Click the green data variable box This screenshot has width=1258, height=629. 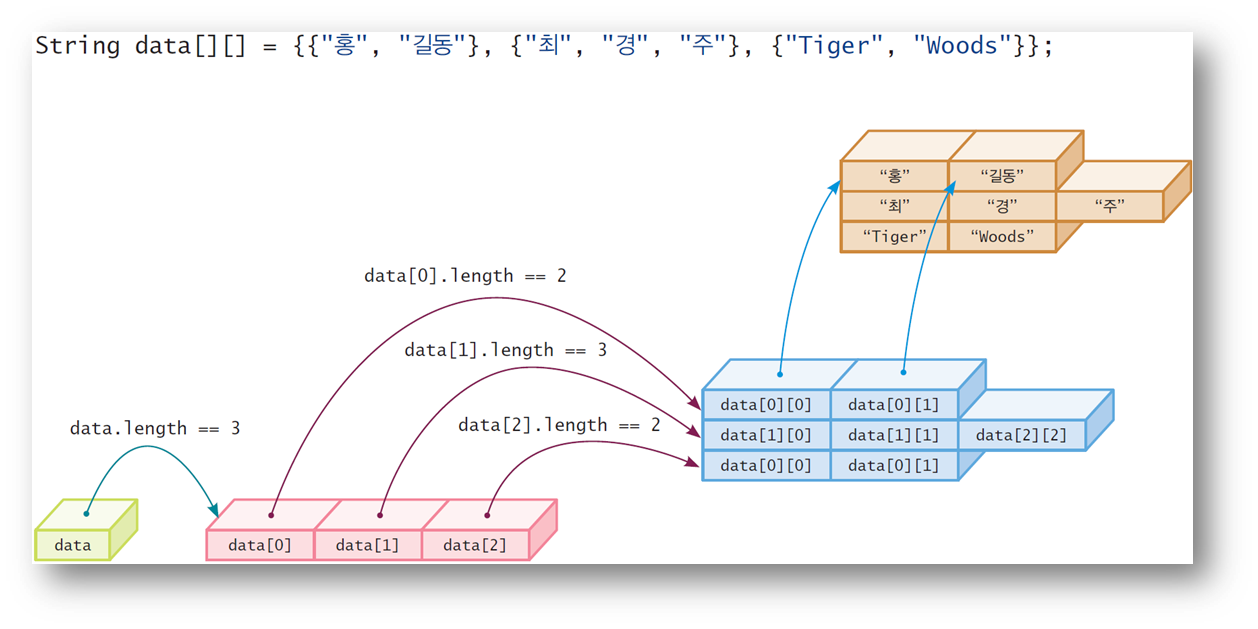click(x=72, y=544)
